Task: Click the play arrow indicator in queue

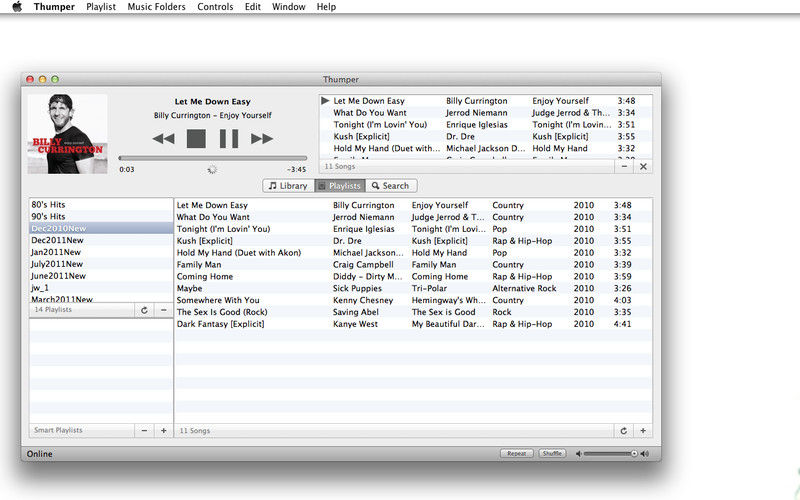Action: point(325,101)
